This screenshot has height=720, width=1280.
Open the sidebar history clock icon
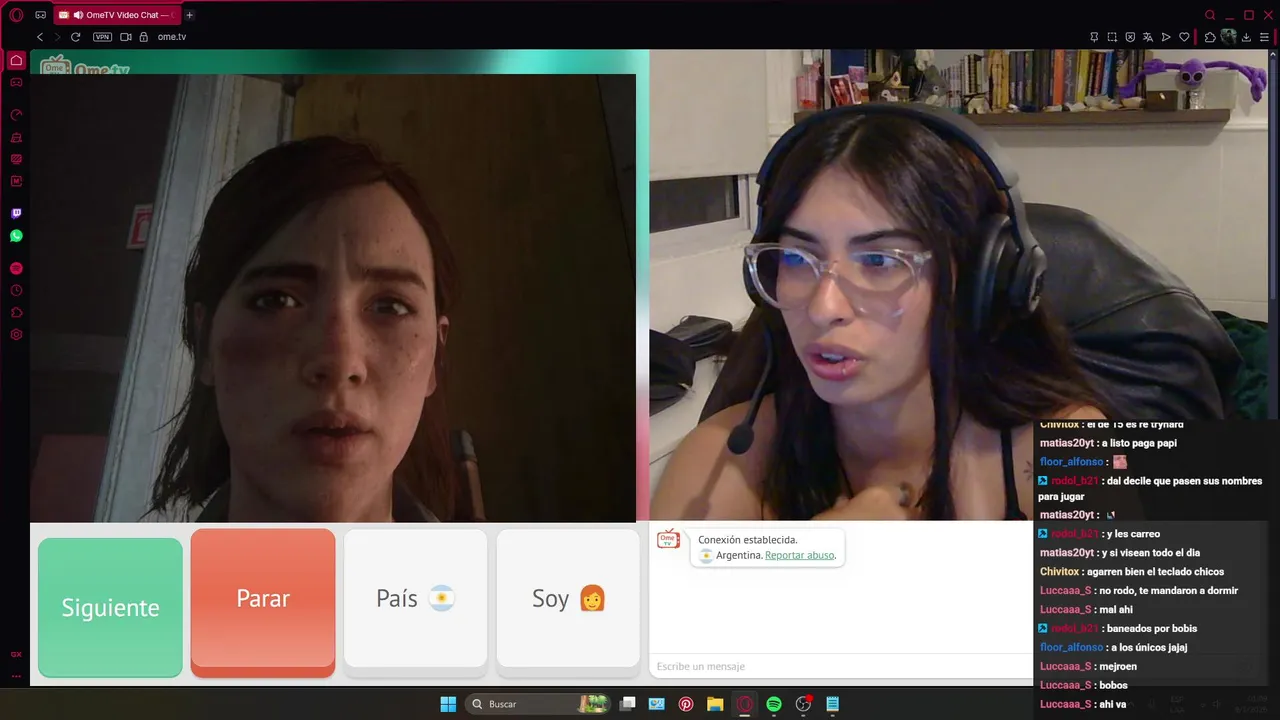coord(16,290)
